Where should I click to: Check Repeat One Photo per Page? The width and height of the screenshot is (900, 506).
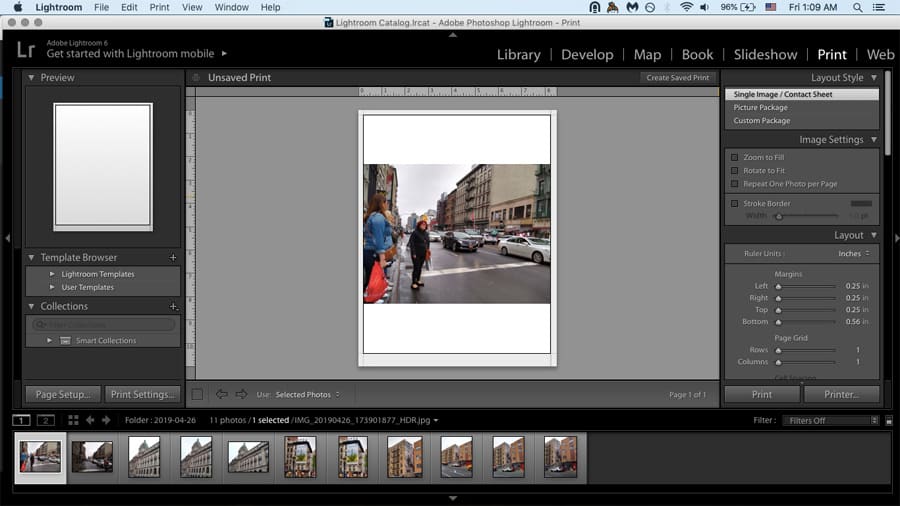click(x=734, y=184)
